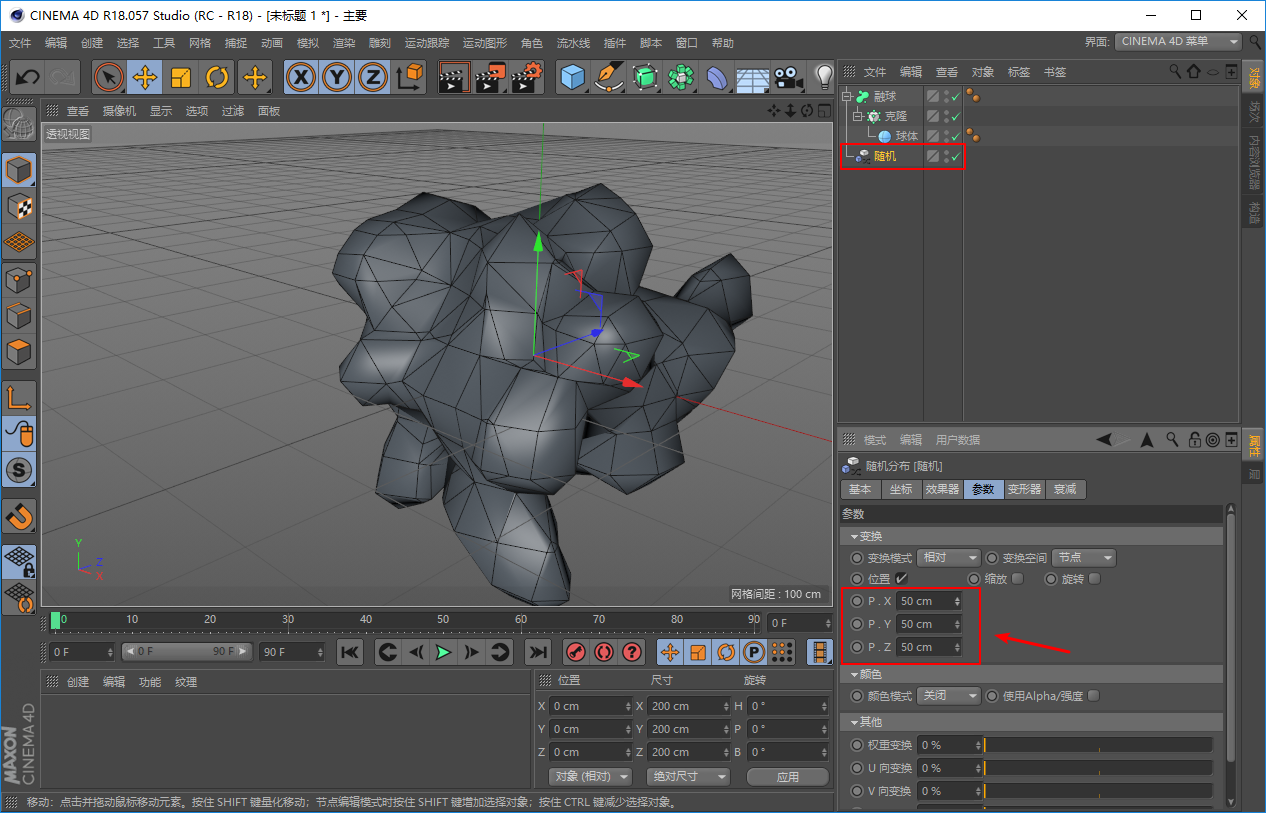Switch to the 效果器 tab
Image resolution: width=1266 pixels, height=813 pixels.
click(x=942, y=489)
